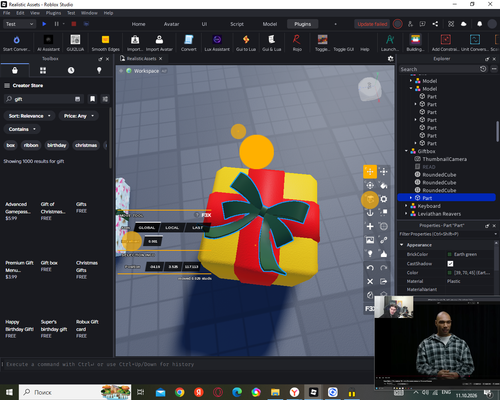The image size is (500, 400).
Task: Open the toolbox Inventory grid tab
Action: (43, 70)
